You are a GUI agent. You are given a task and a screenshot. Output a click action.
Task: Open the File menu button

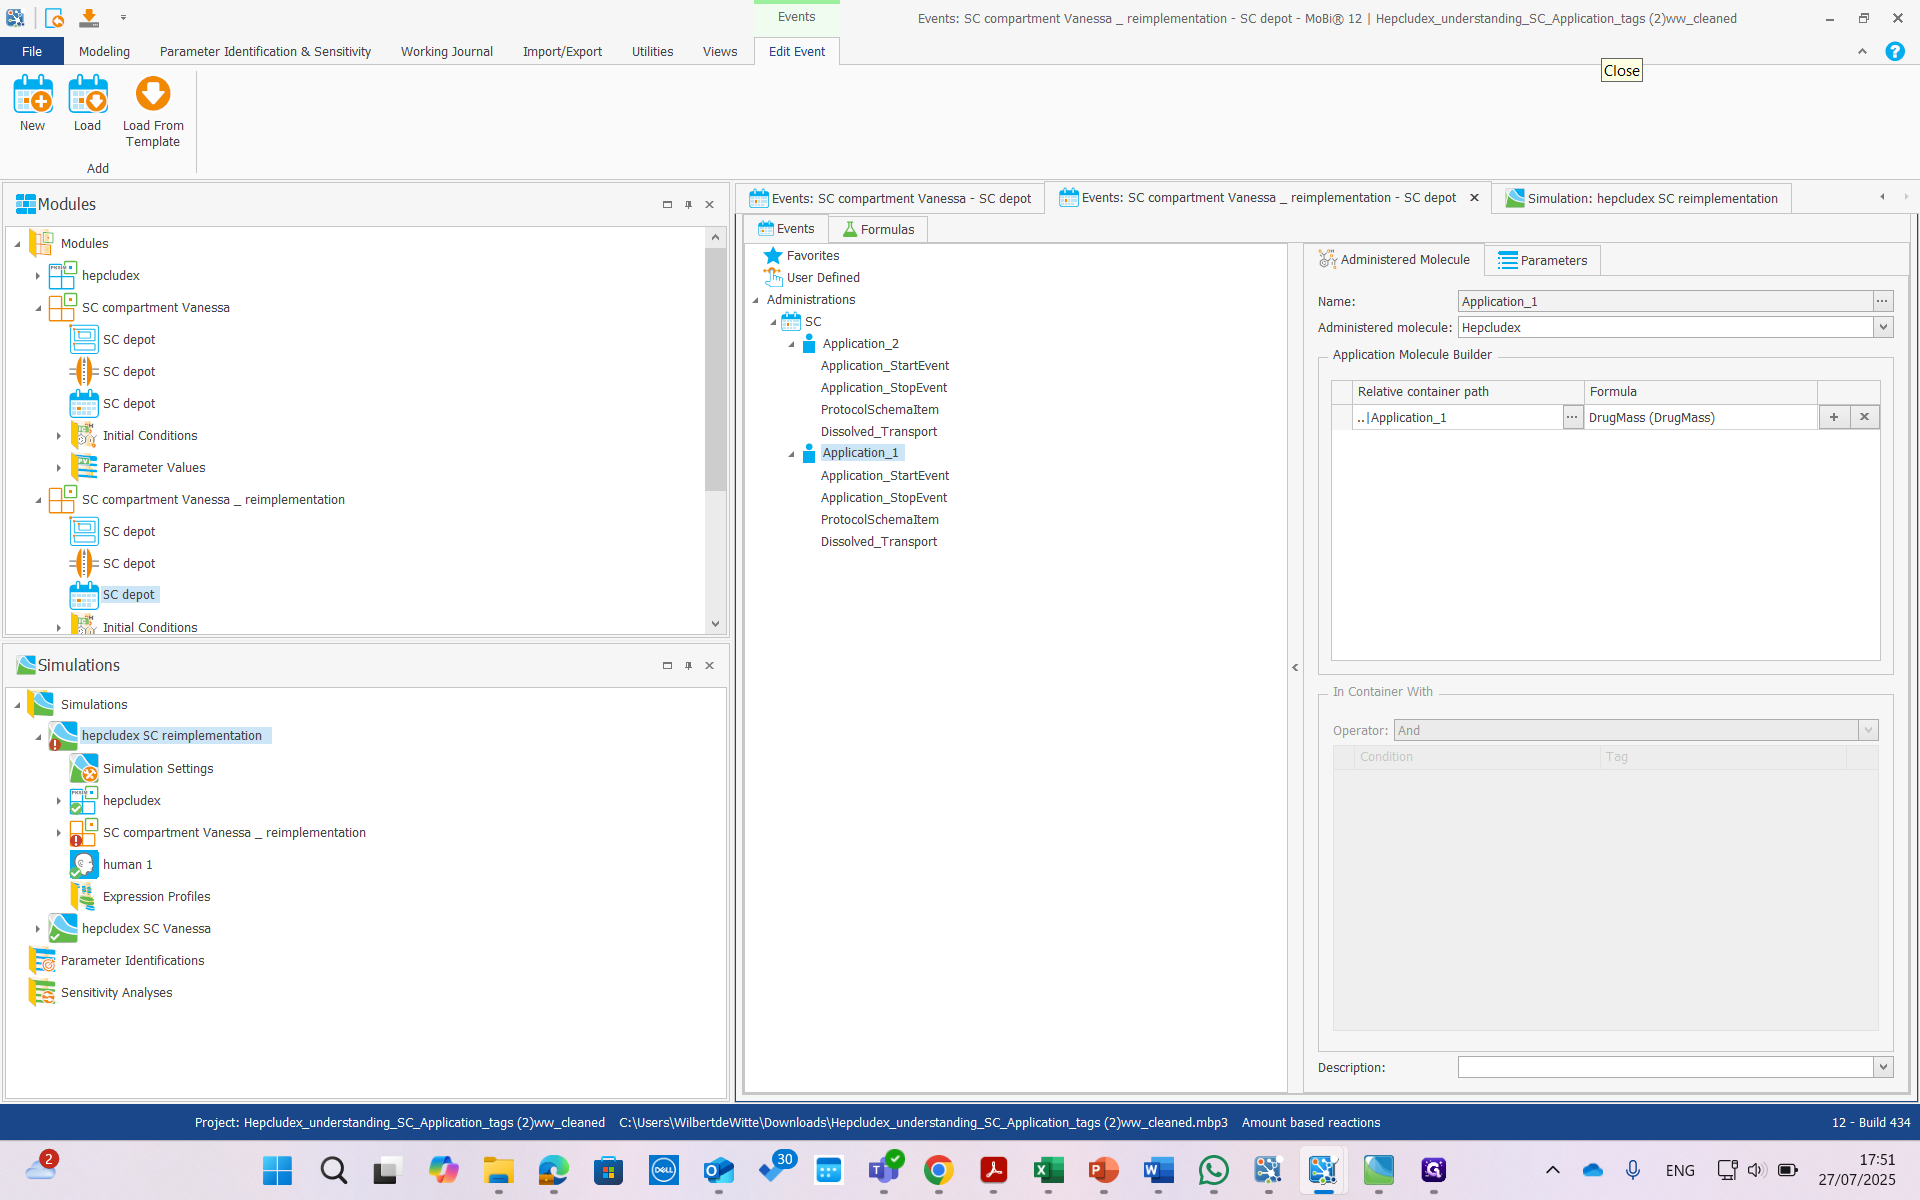coord(32,52)
